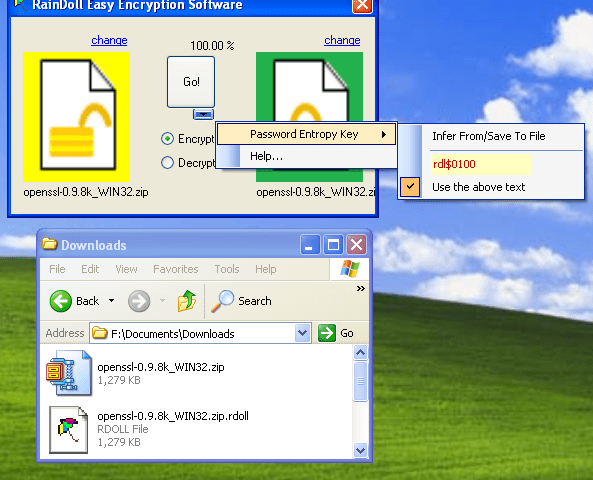Click the file list scrollbar thumb

[360, 381]
